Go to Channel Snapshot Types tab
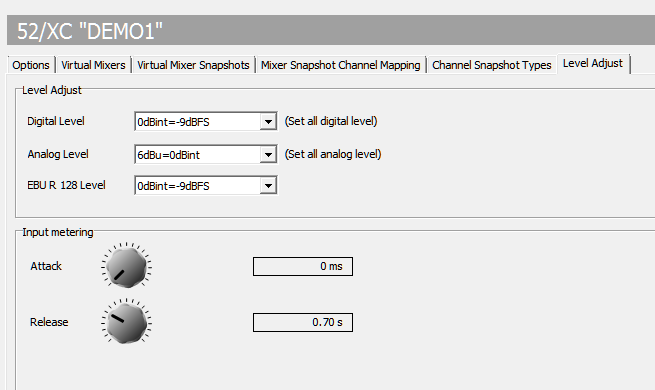The image size is (655, 390). pyautogui.click(x=492, y=65)
